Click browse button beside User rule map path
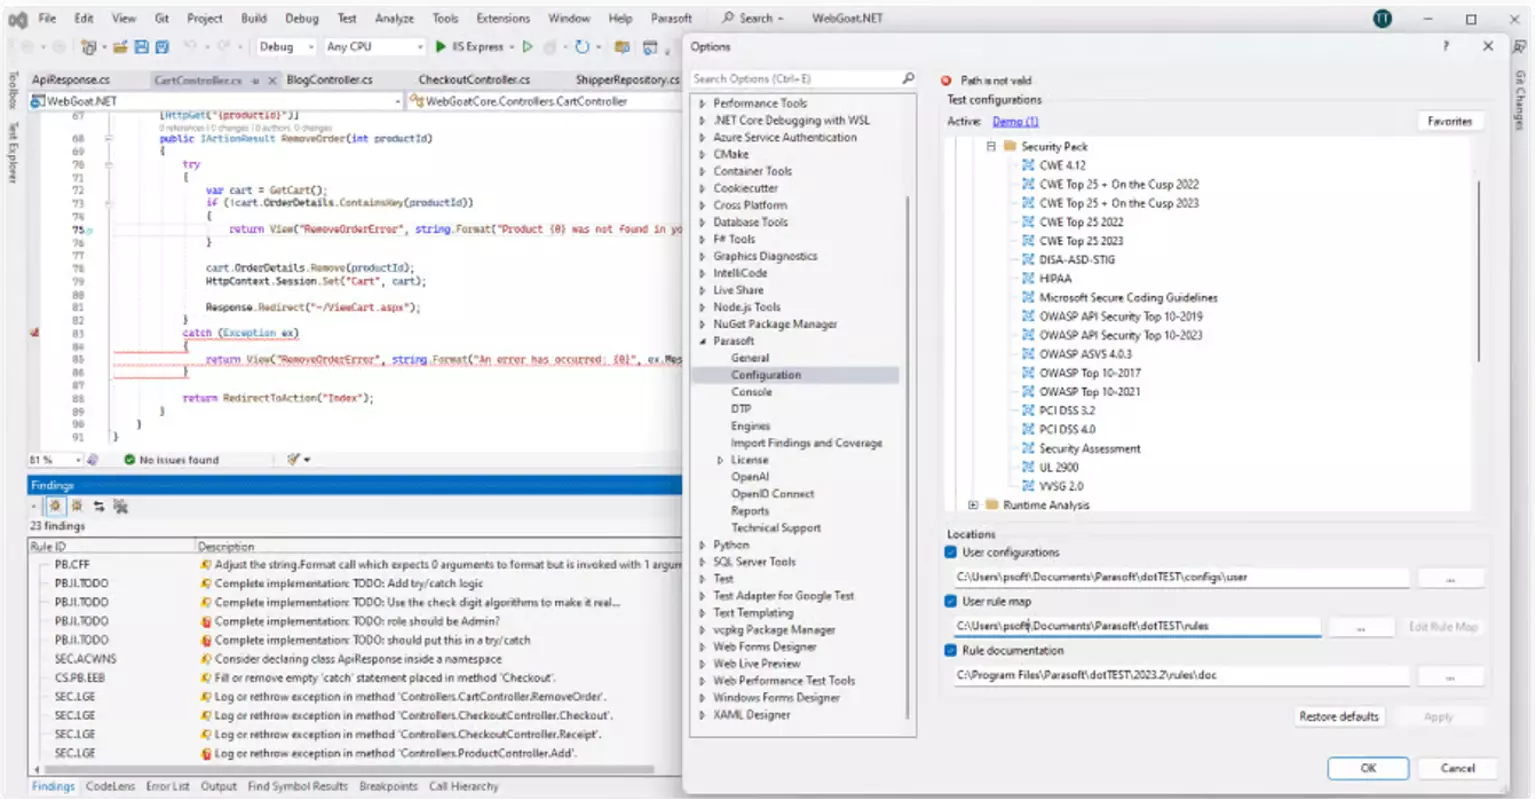The height and width of the screenshot is (800, 1536). [1360, 627]
